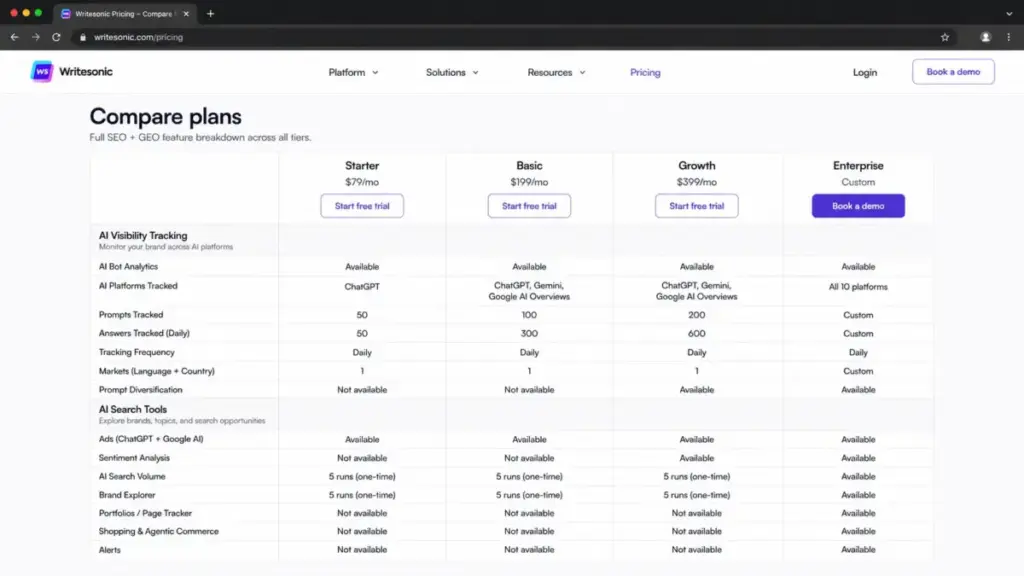View site info via the lock icon
The height and width of the screenshot is (576, 1024).
click(x=83, y=37)
